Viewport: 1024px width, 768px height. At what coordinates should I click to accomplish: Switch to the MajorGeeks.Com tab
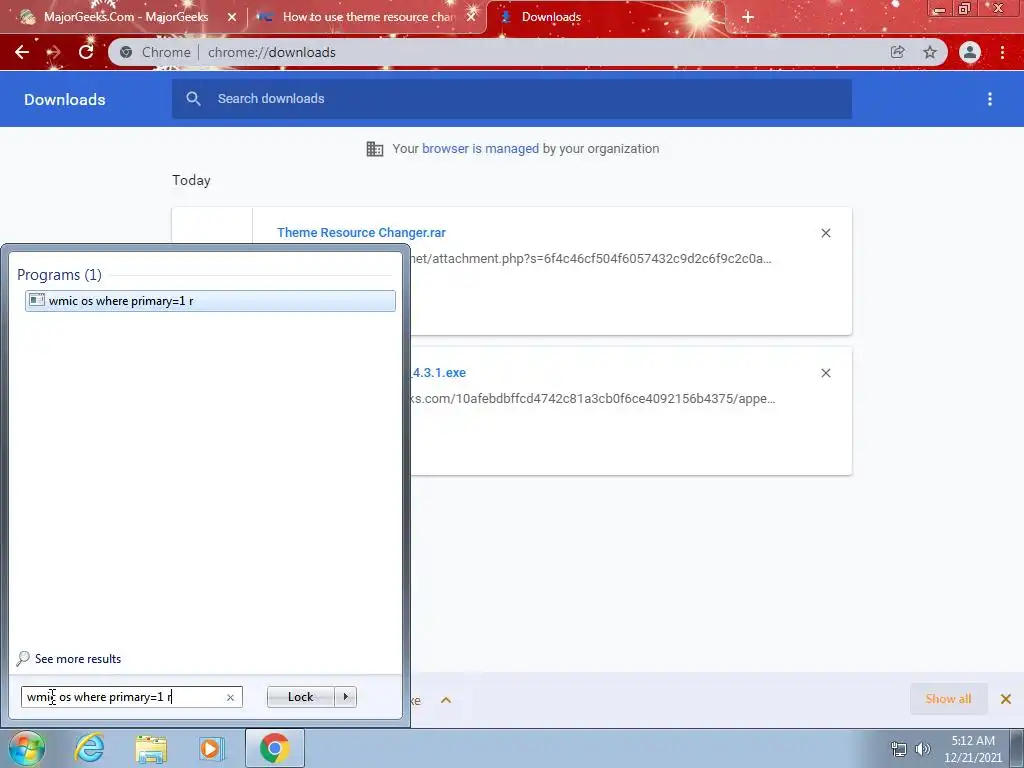pos(125,17)
